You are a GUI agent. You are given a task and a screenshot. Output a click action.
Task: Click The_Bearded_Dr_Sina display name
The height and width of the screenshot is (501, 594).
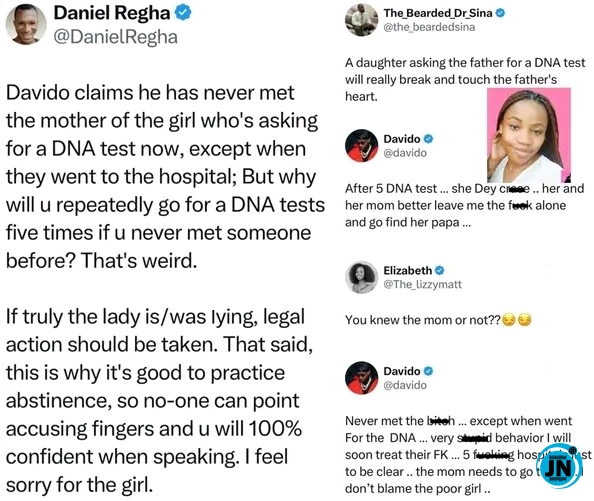point(438,13)
